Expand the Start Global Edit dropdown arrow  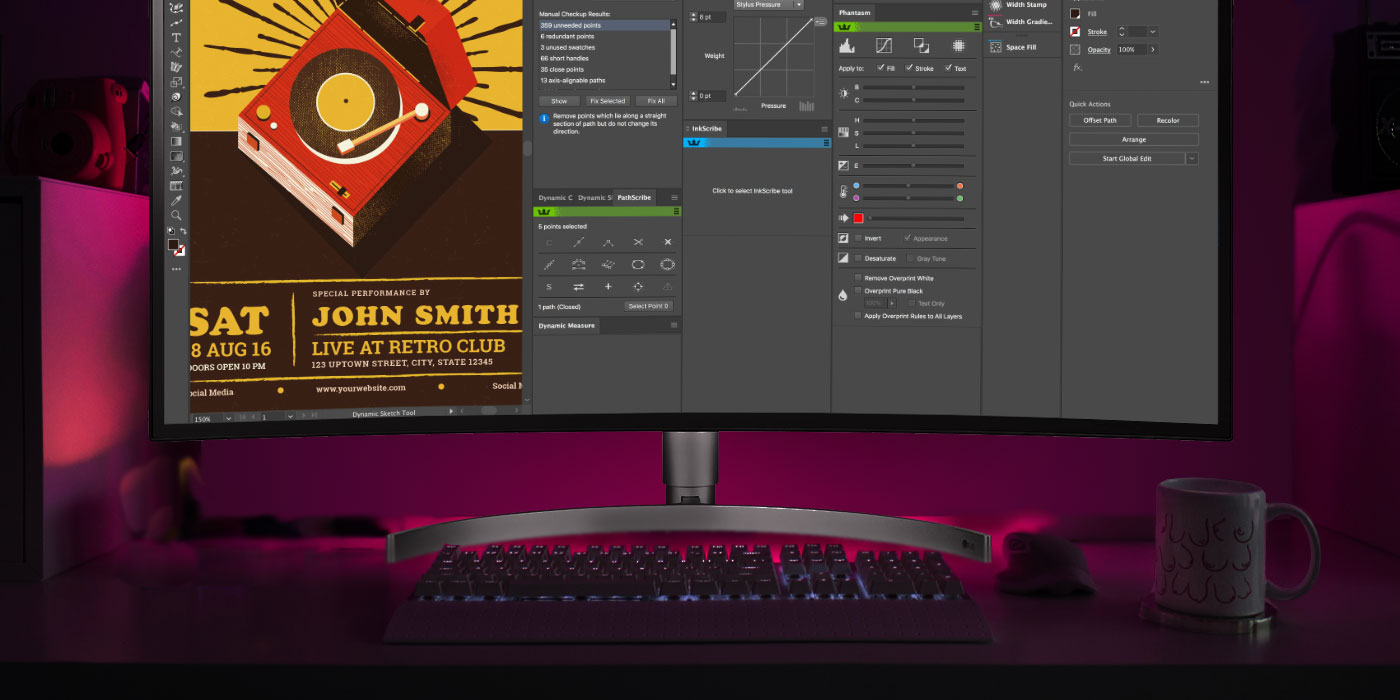click(x=1191, y=159)
